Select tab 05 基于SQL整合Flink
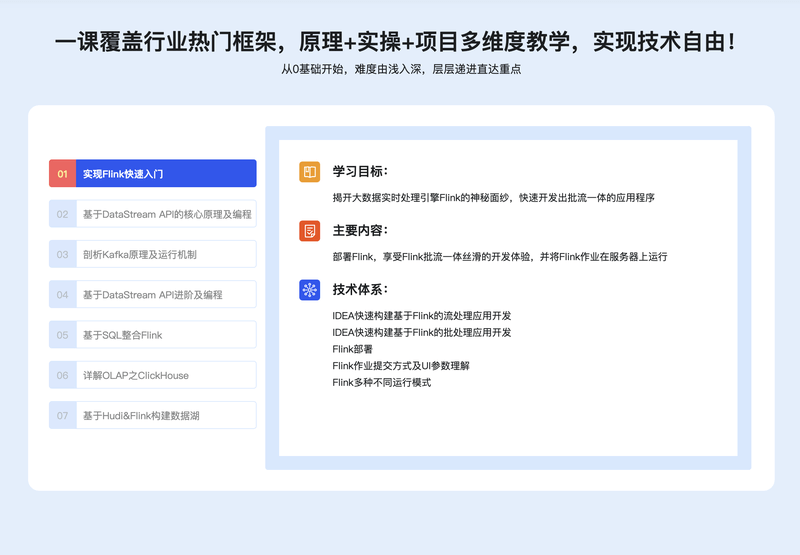The height and width of the screenshot is (555, 800). point(153,335)
